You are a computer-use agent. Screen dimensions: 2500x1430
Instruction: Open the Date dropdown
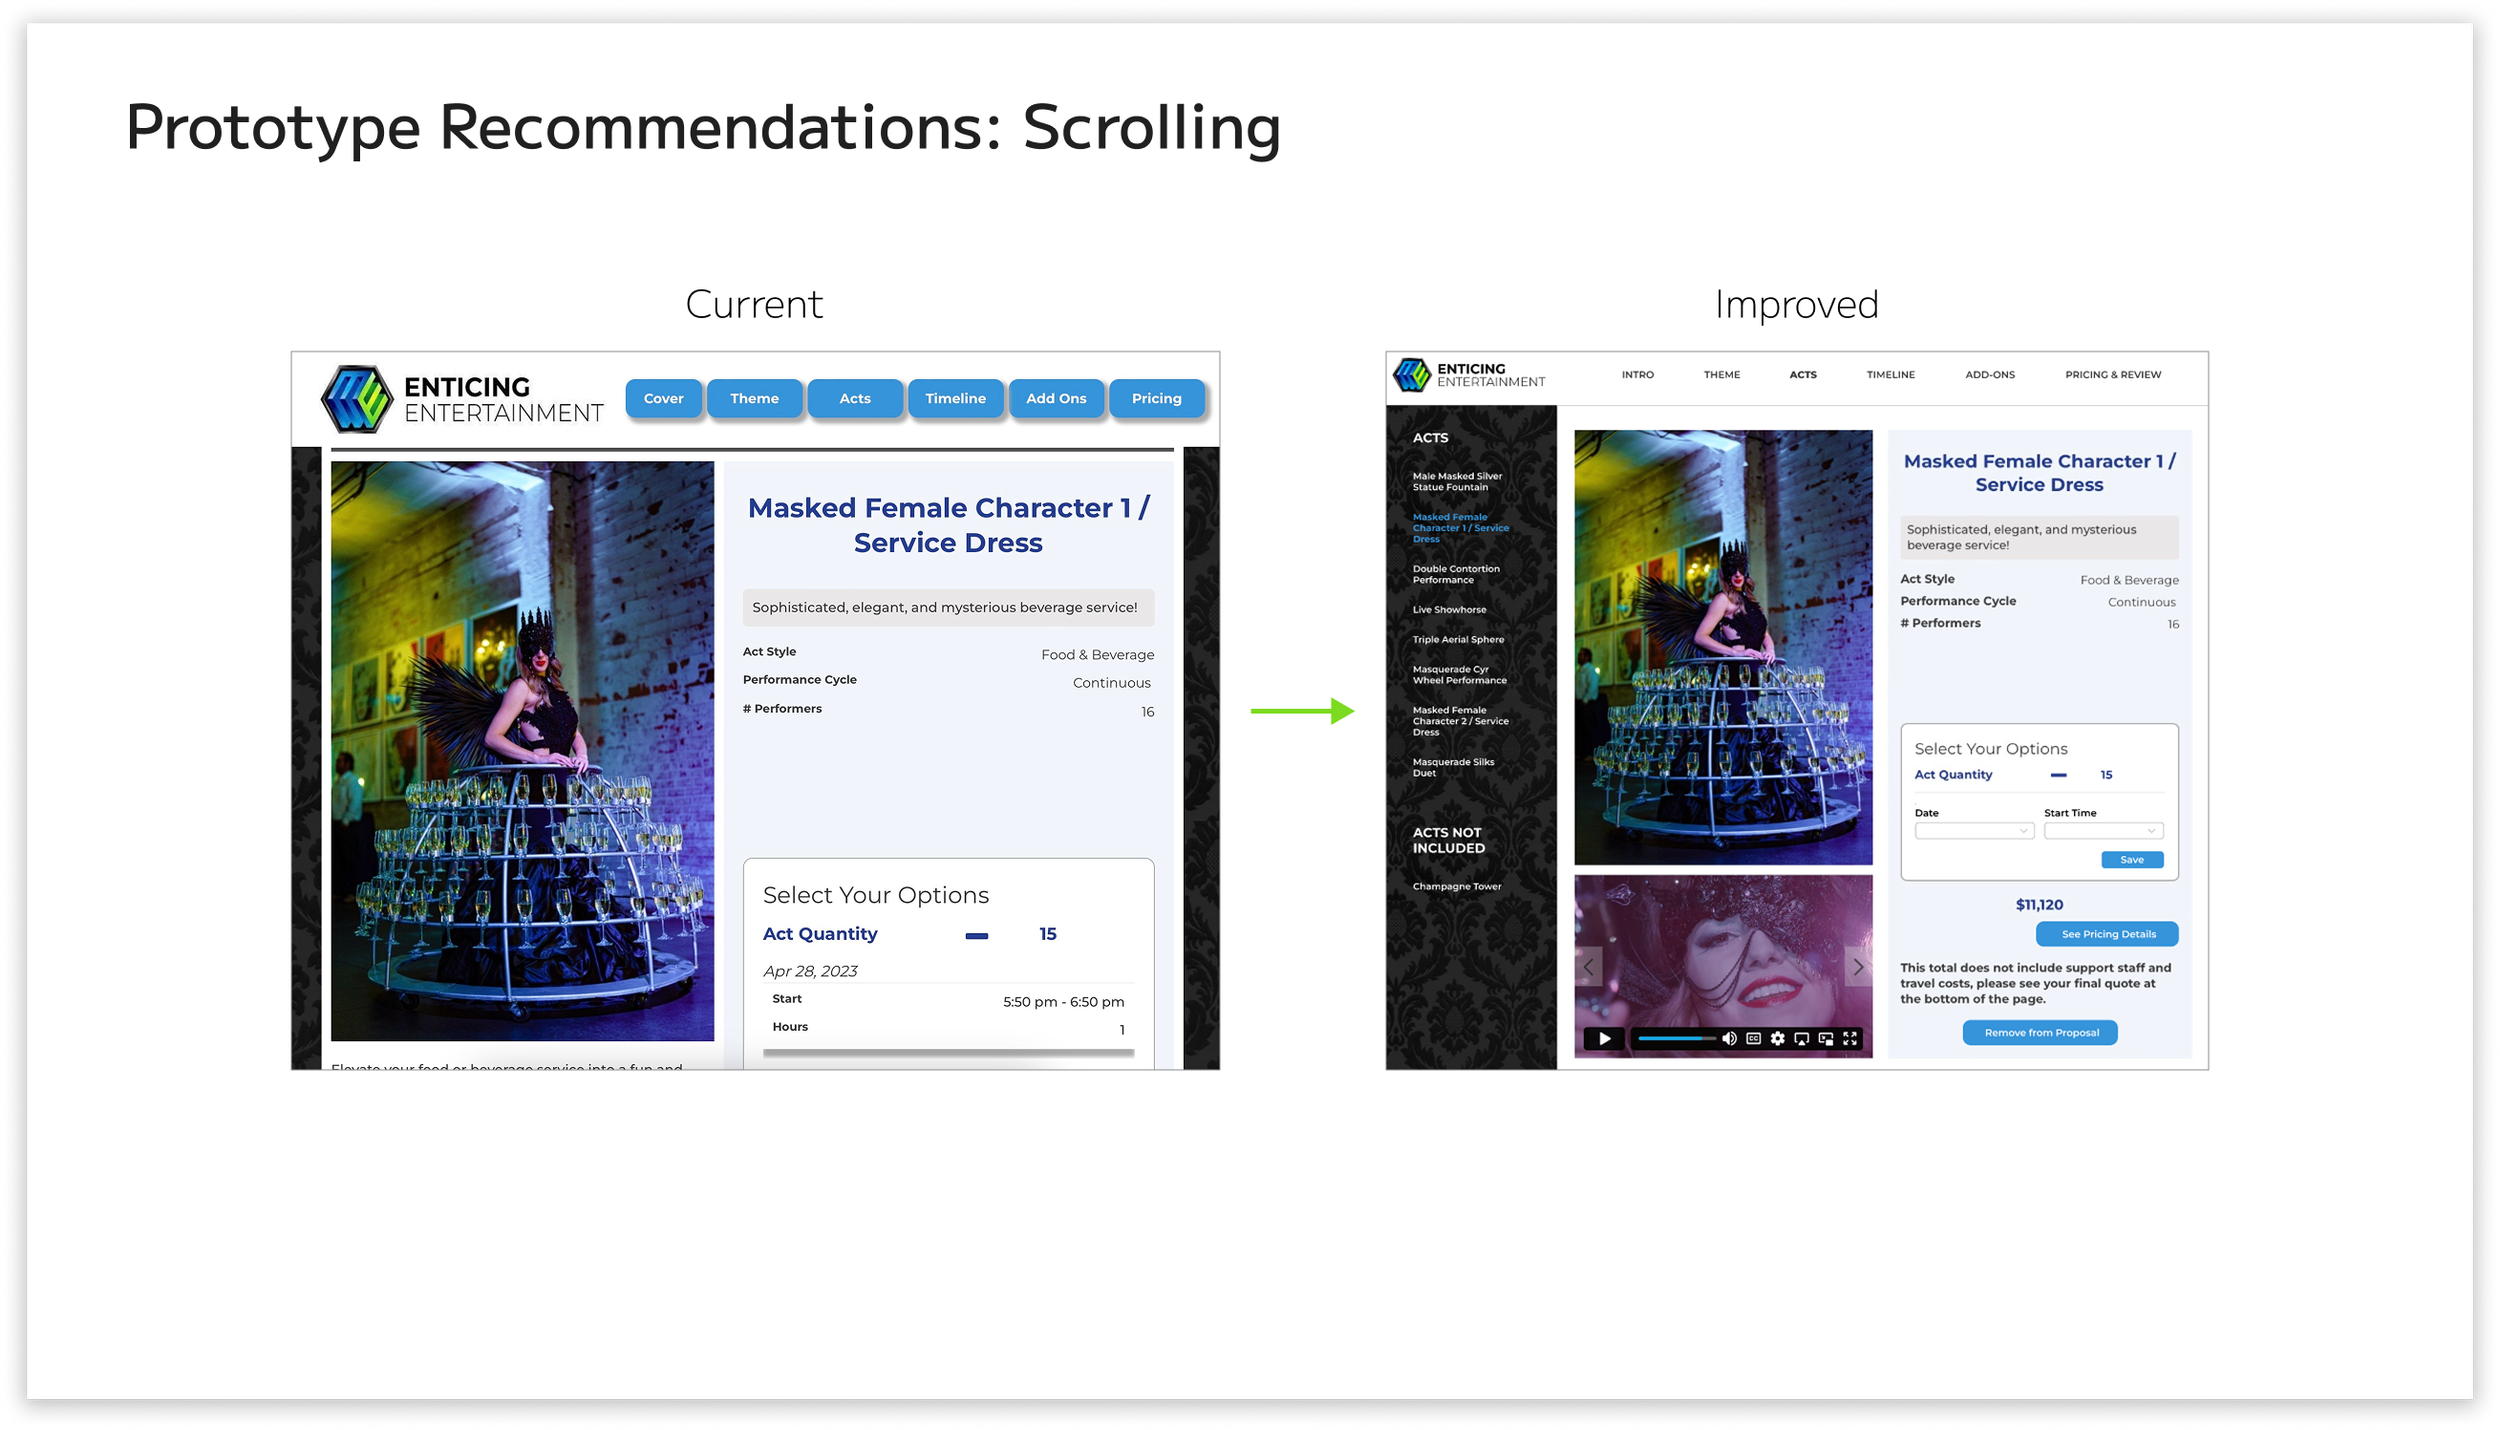(1974, 831)
